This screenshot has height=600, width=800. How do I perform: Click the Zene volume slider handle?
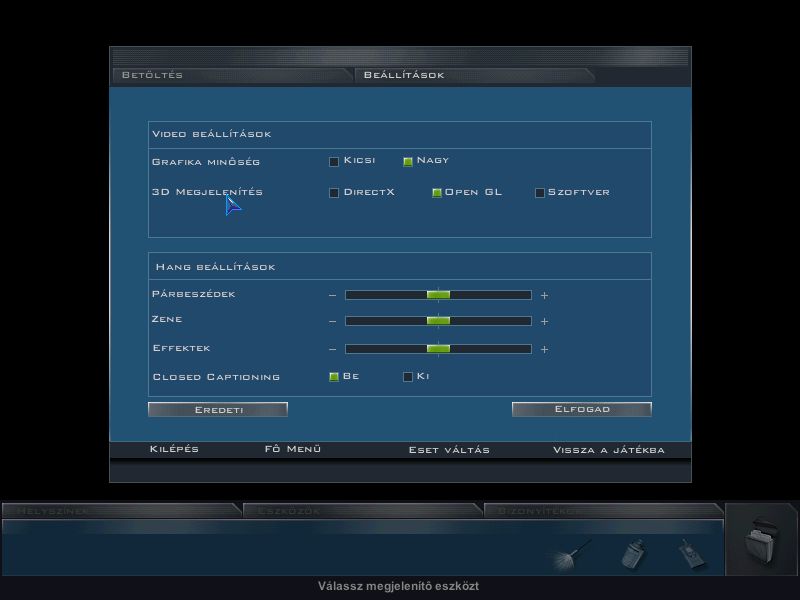coord(438,321)
